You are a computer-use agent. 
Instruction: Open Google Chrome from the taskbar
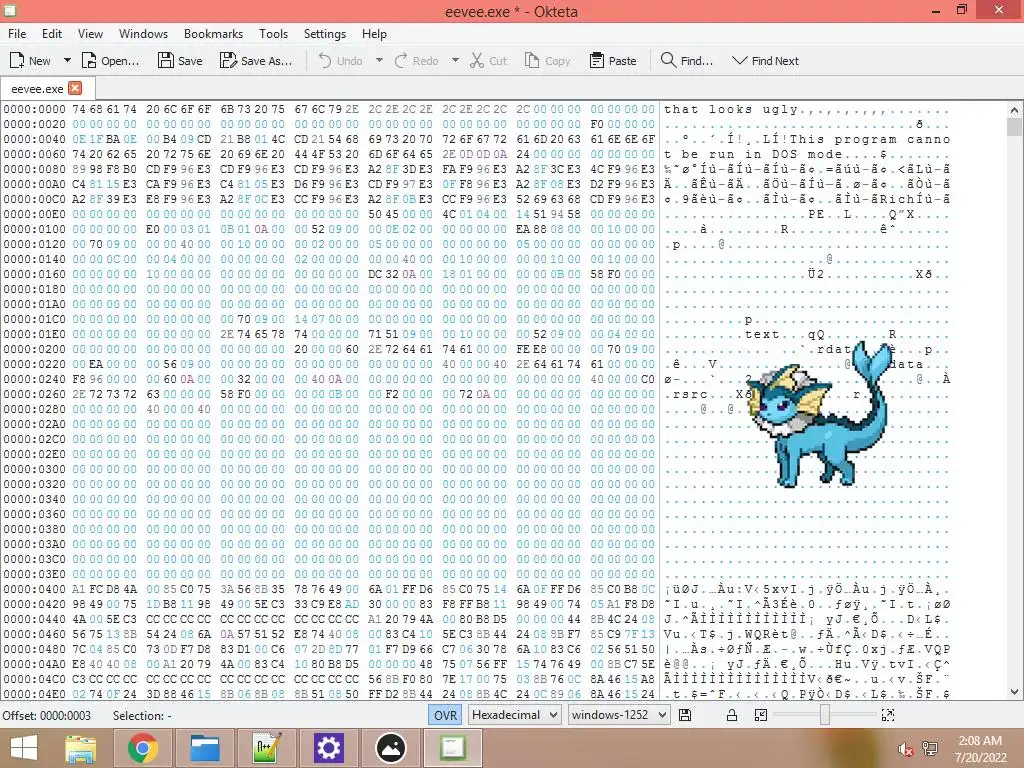click(142, 748)
